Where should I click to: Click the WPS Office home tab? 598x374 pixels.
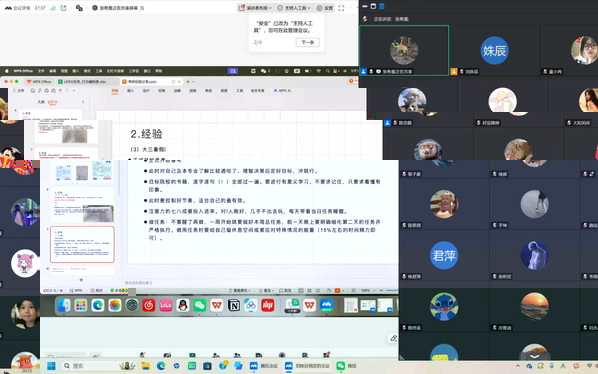[39, 82]
